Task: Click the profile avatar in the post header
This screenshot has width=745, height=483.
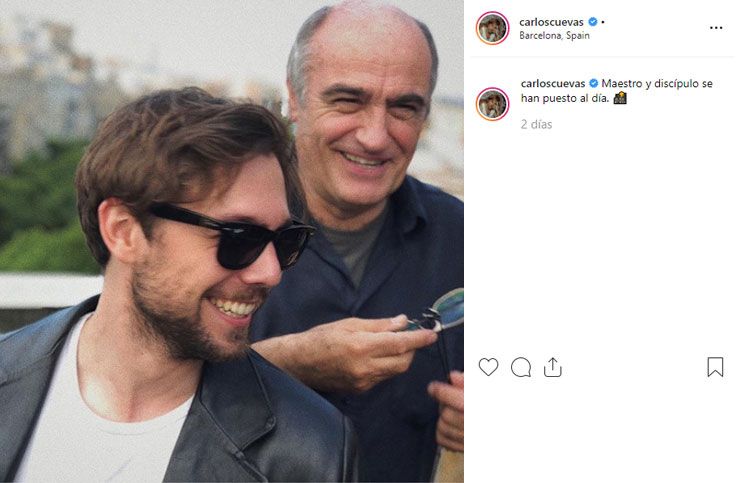Action: point(492,27)
